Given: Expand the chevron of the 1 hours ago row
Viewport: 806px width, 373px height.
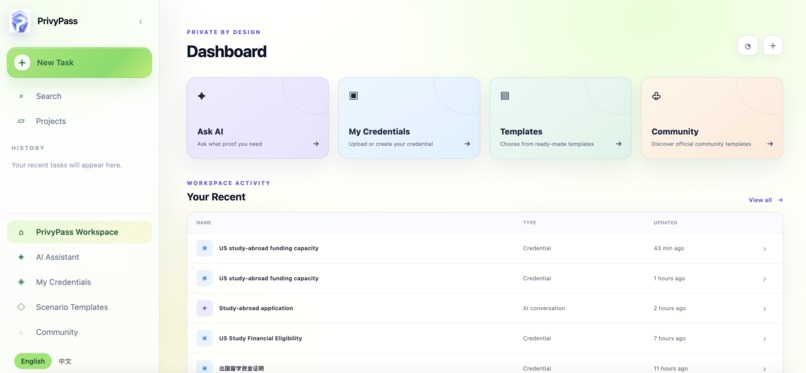Looking at the screenshot, I should point(764,279).
